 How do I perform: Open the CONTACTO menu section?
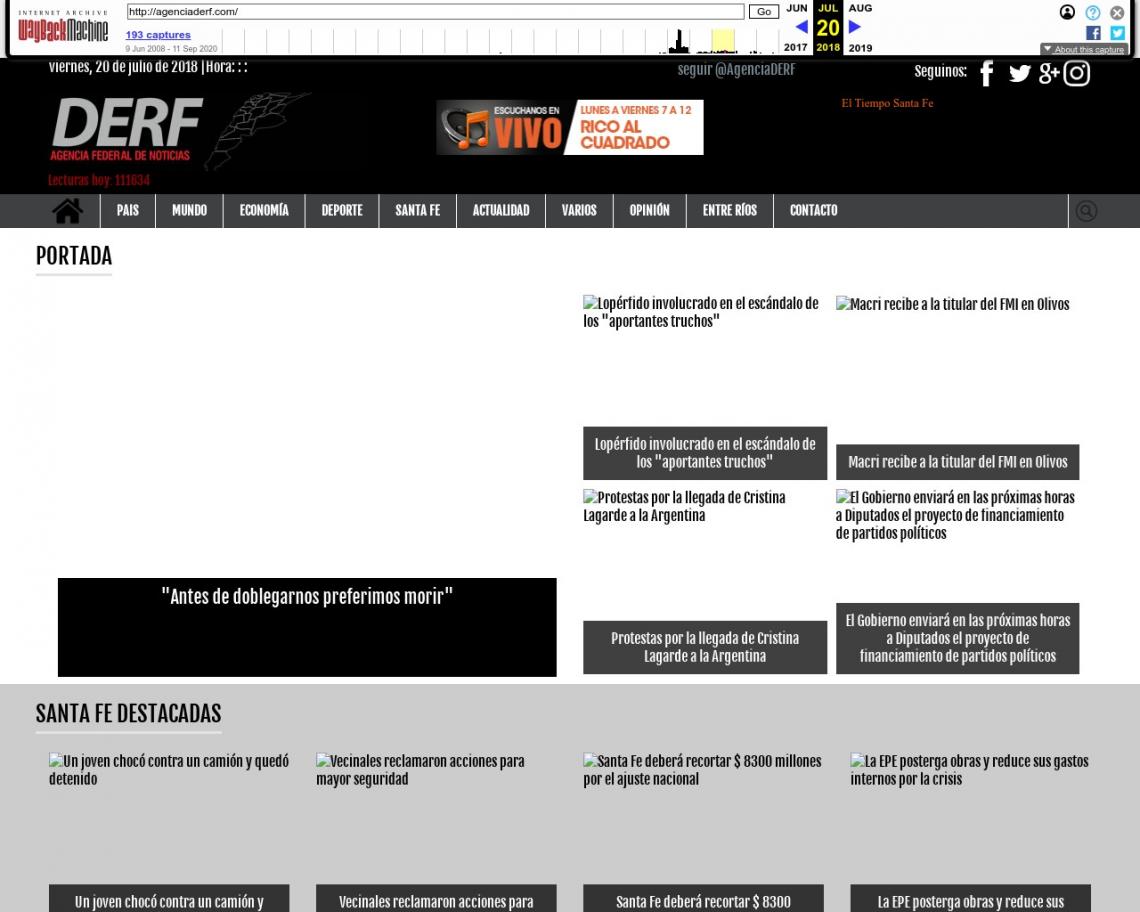[x=814, y=211]
